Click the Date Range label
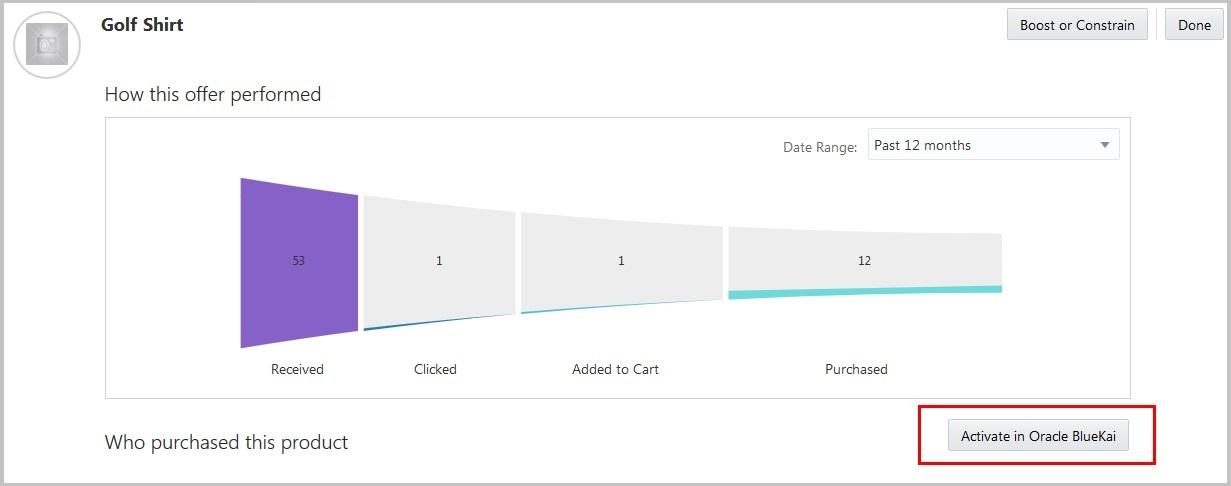The image size is (1231, 486). 819,147
